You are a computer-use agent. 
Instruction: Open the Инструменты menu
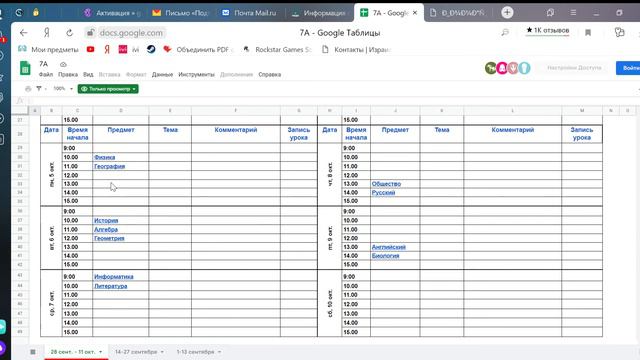point(196,75)
